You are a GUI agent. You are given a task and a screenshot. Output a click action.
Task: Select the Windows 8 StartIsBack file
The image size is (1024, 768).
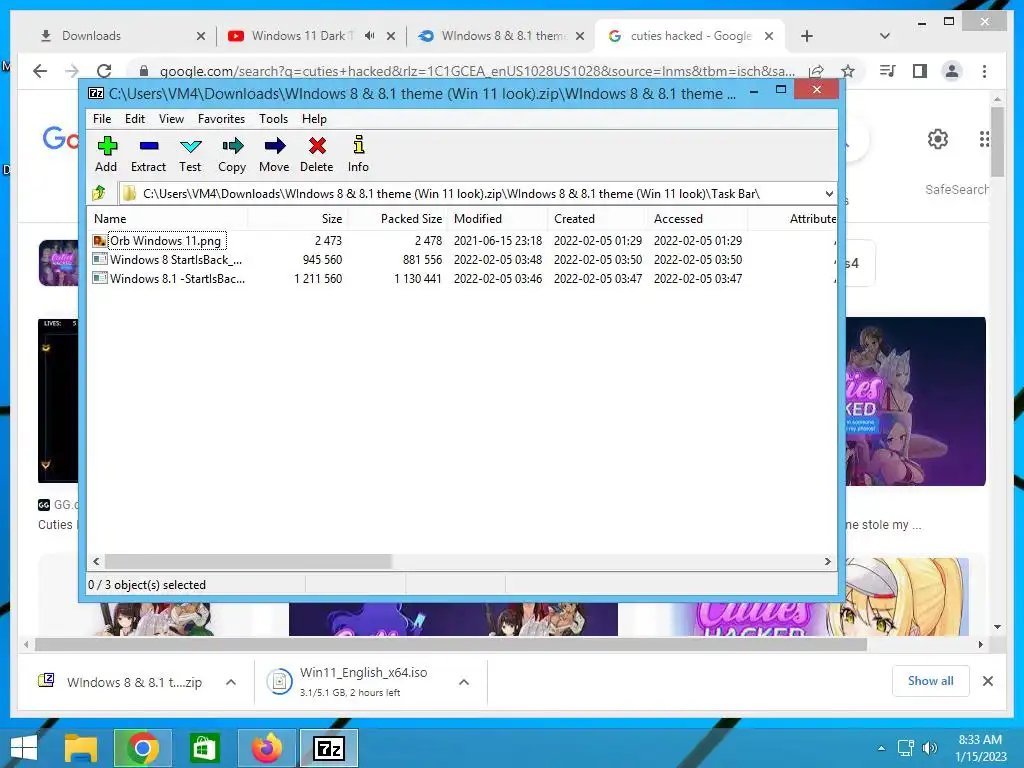pos(176,259)
